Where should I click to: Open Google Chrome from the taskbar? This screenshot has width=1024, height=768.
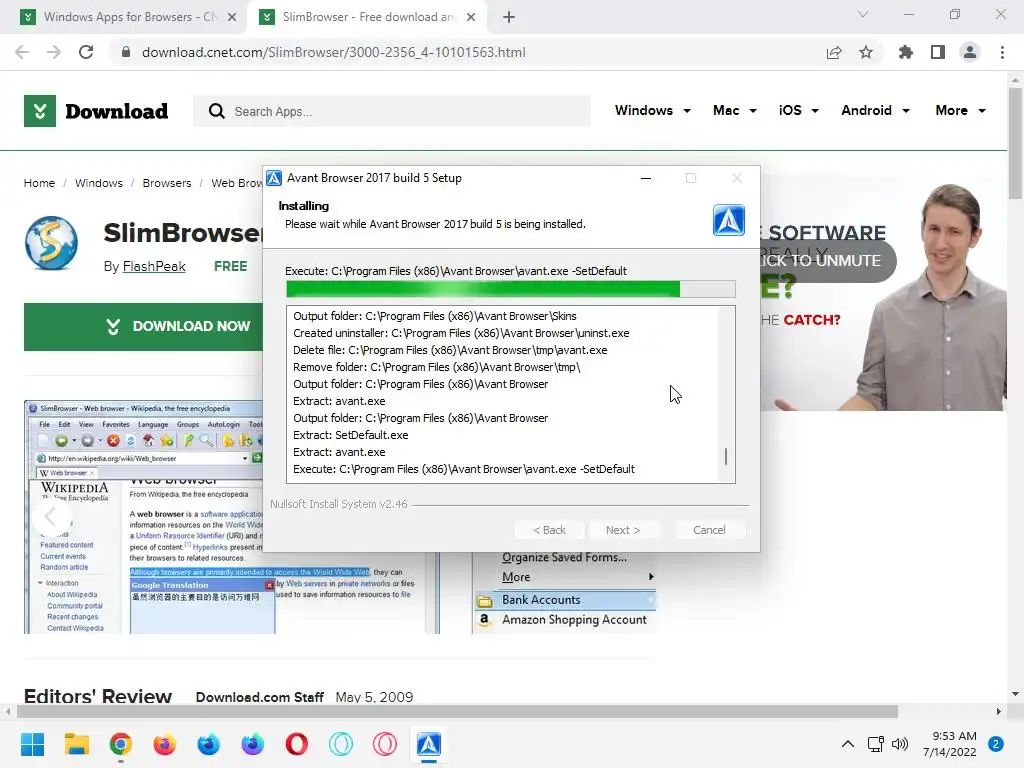[x=121, y=744]
